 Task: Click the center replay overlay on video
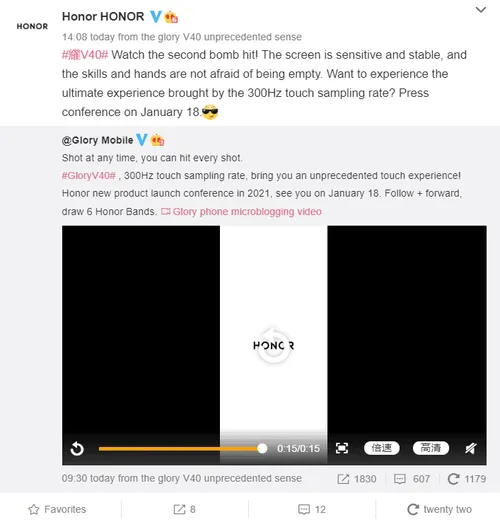tap(274, 346)
